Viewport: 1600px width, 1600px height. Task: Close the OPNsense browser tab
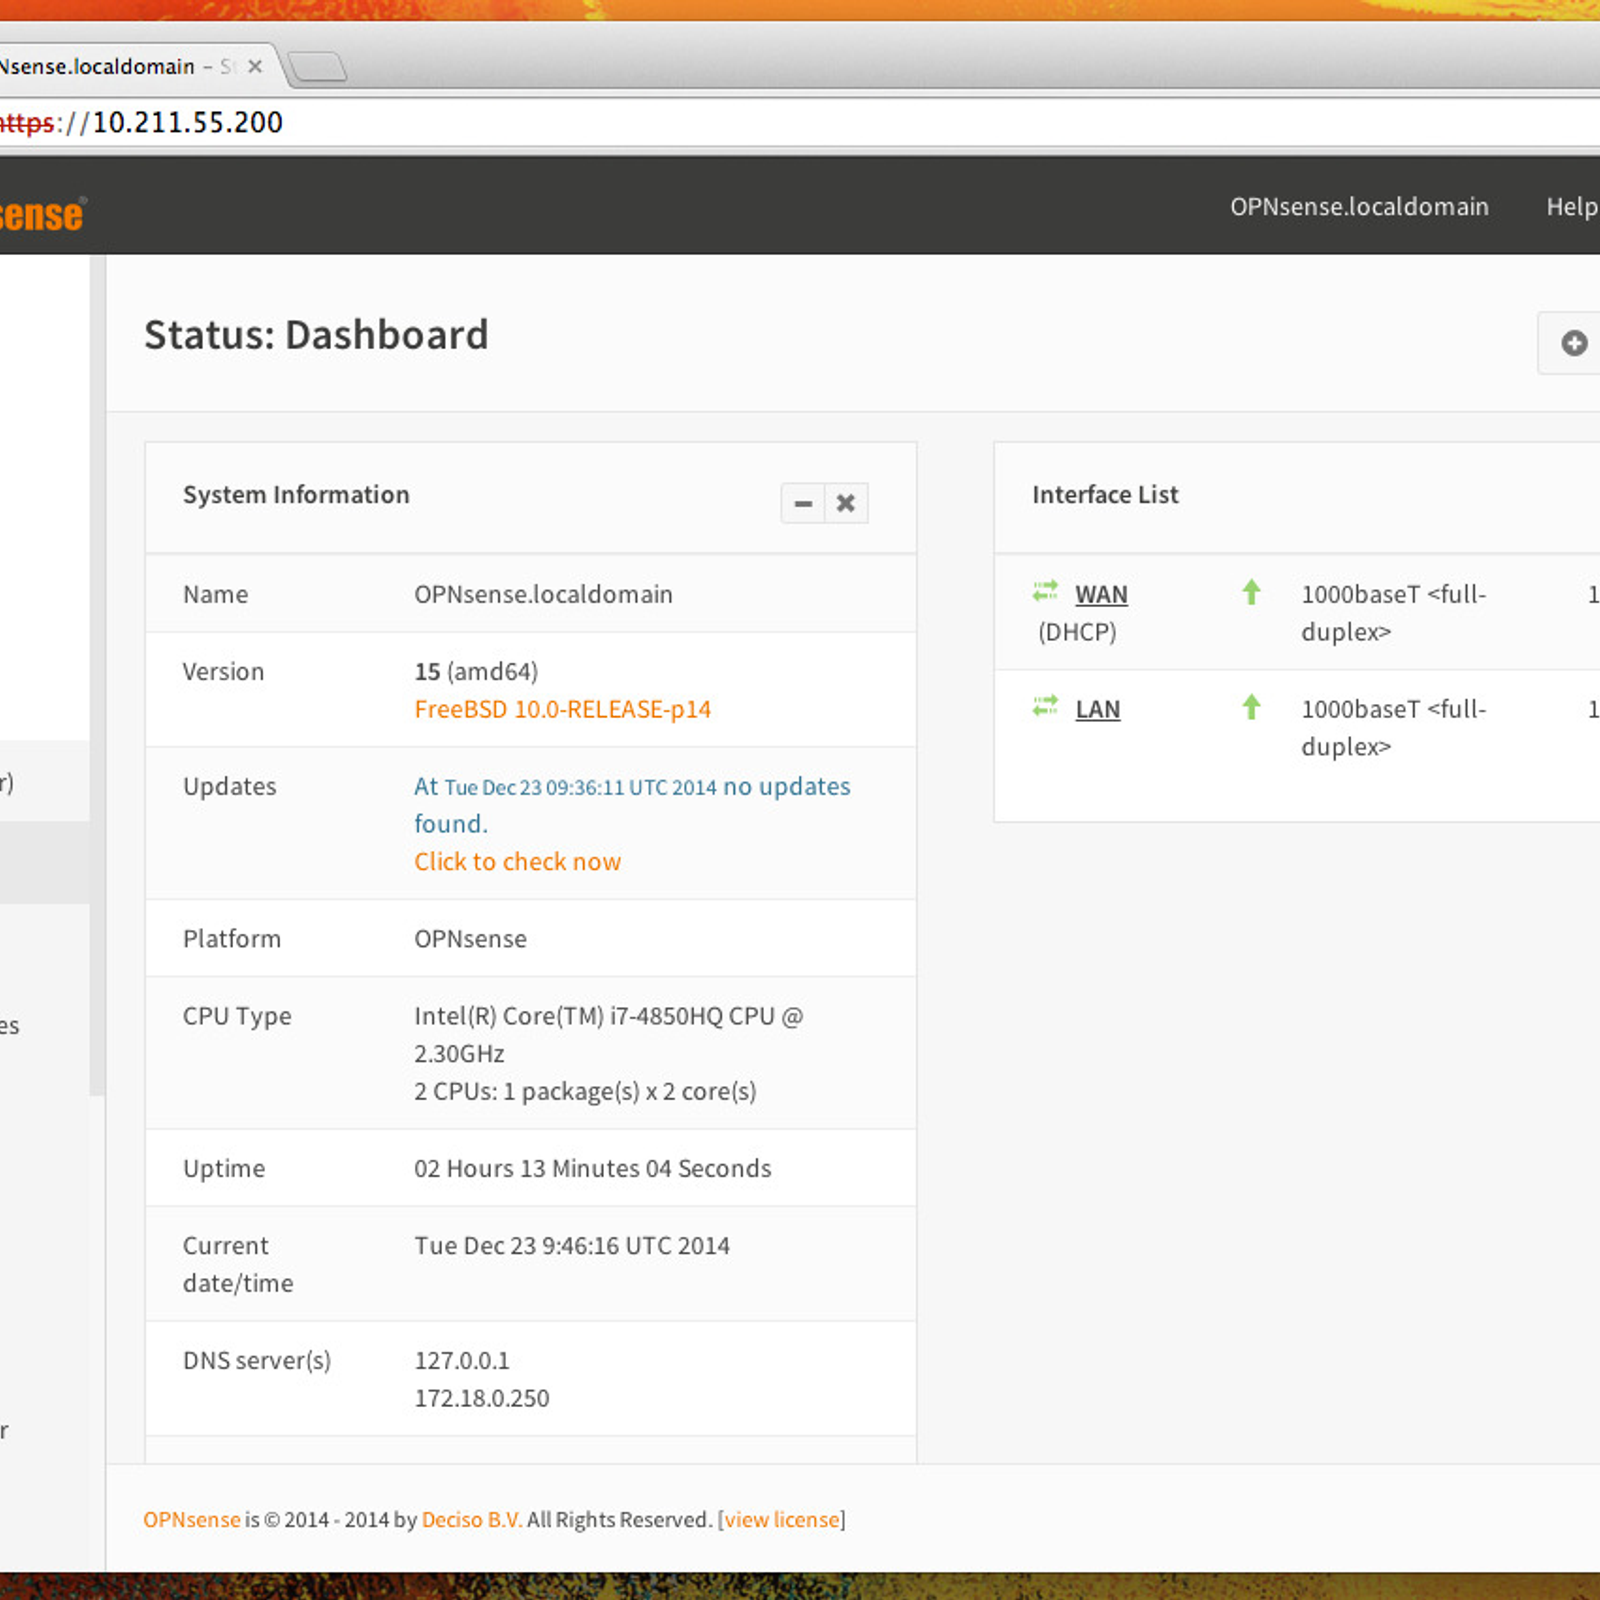(255, 66)
